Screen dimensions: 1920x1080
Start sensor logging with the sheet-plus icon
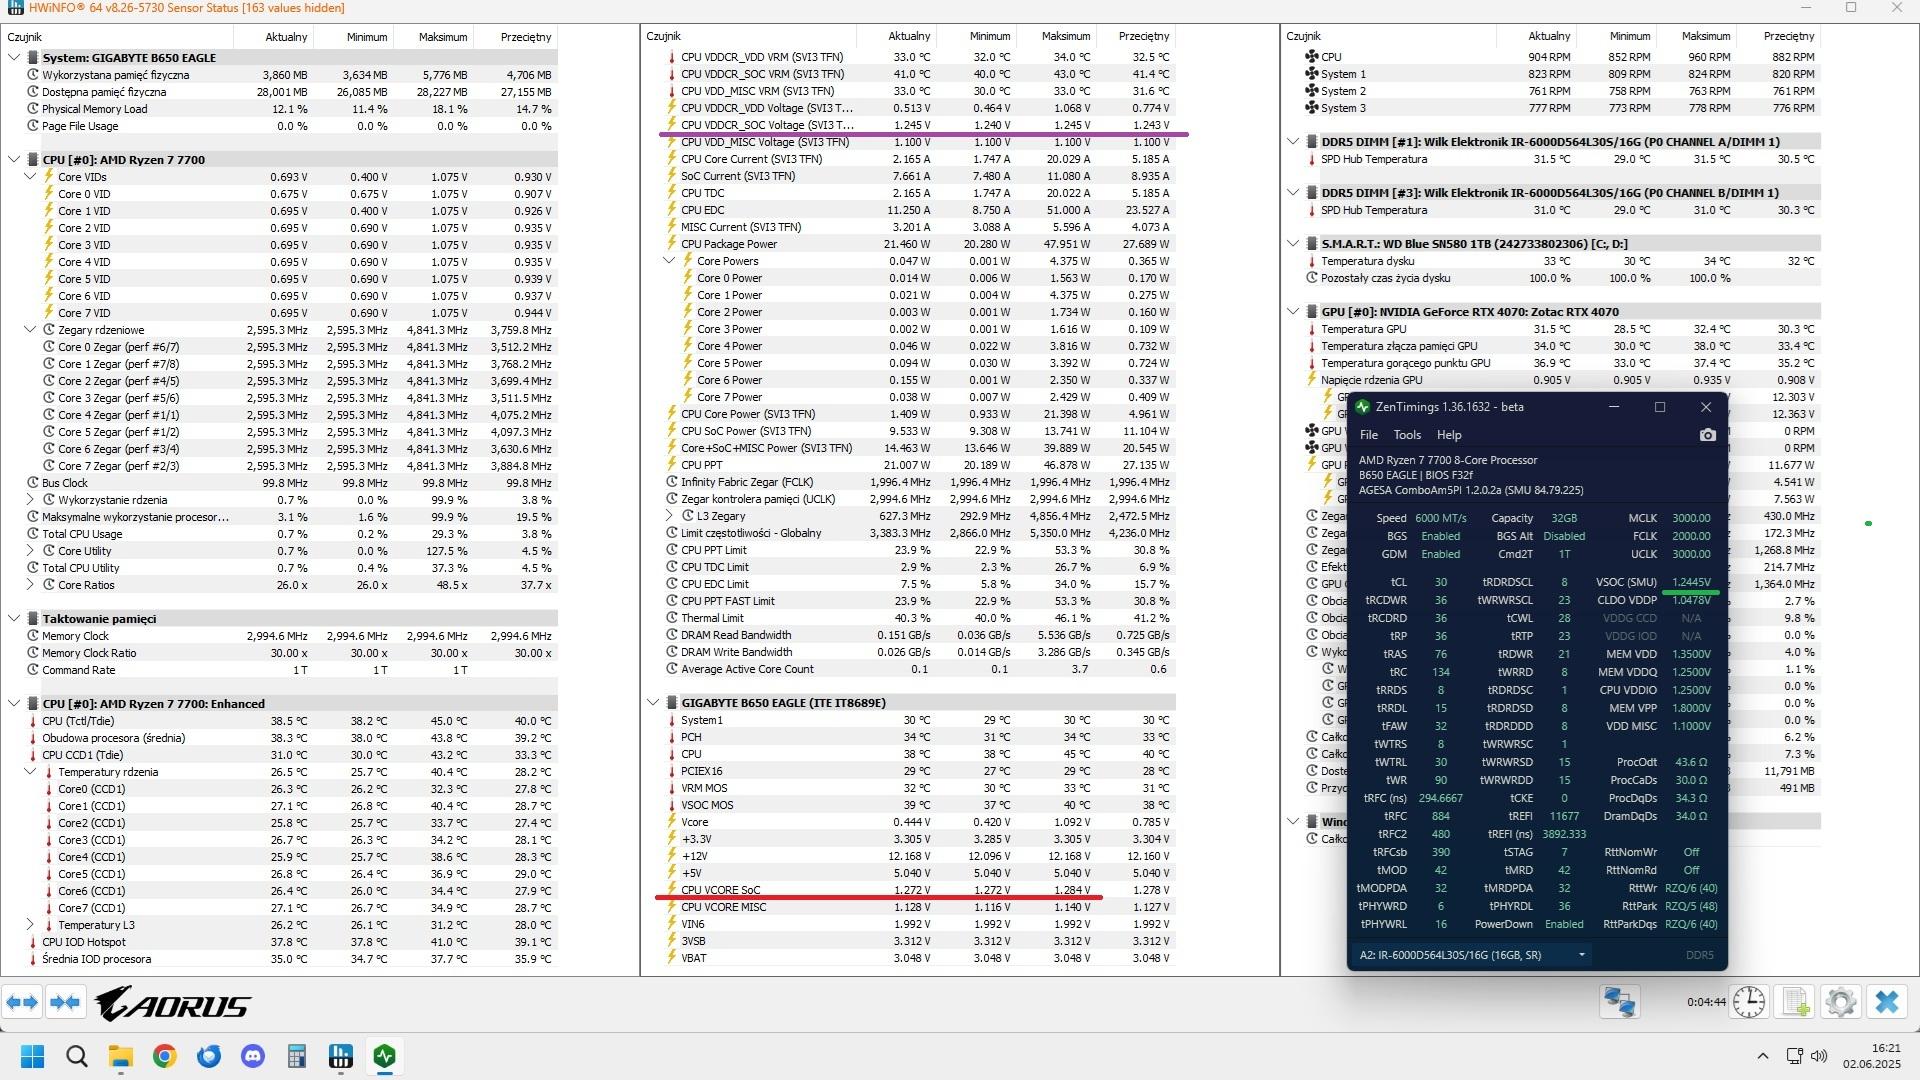click(x=1795, y=1002)
